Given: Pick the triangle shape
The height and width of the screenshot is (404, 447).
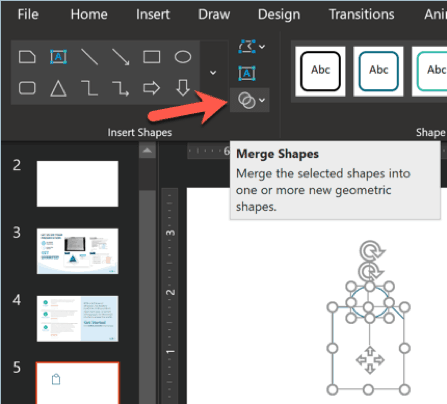Looking at the screenshot, I should click(x=58, y=89).
